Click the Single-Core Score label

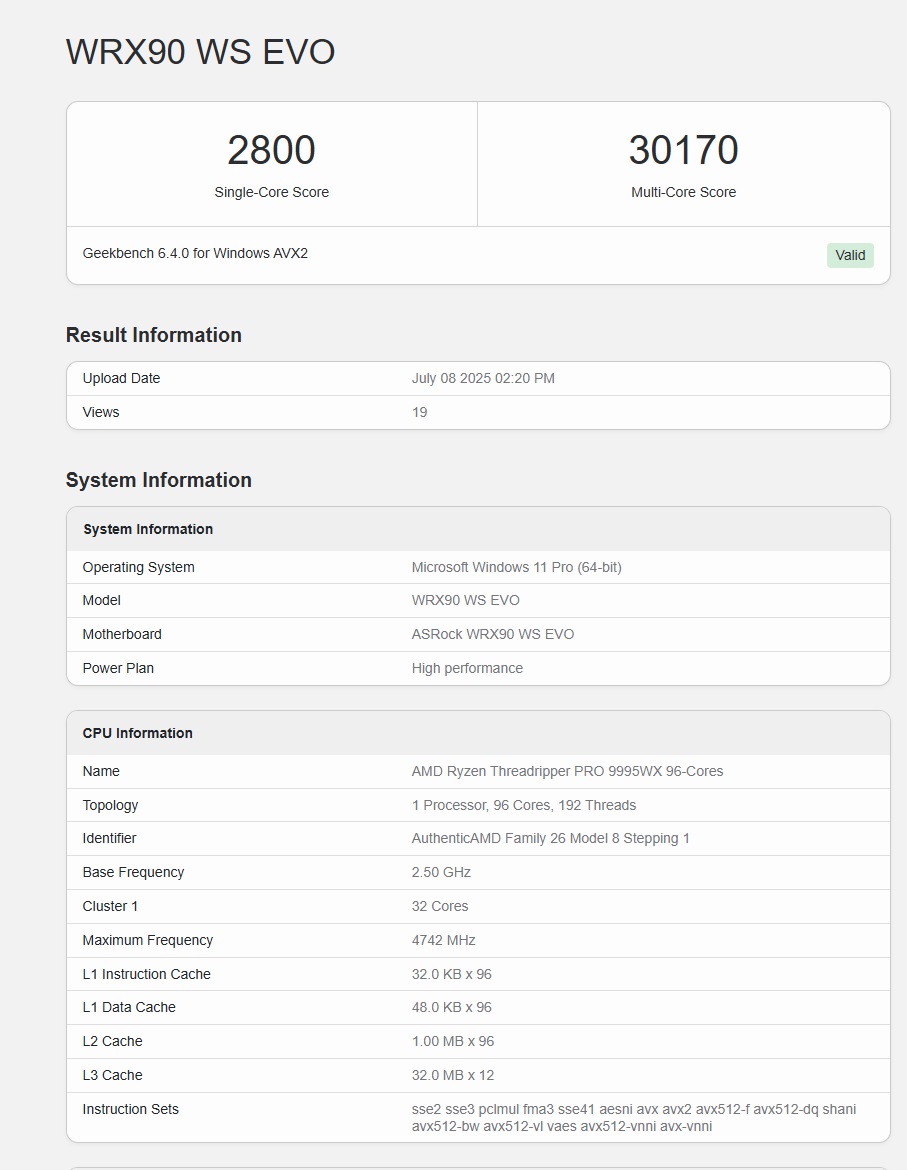click(272, 192)
